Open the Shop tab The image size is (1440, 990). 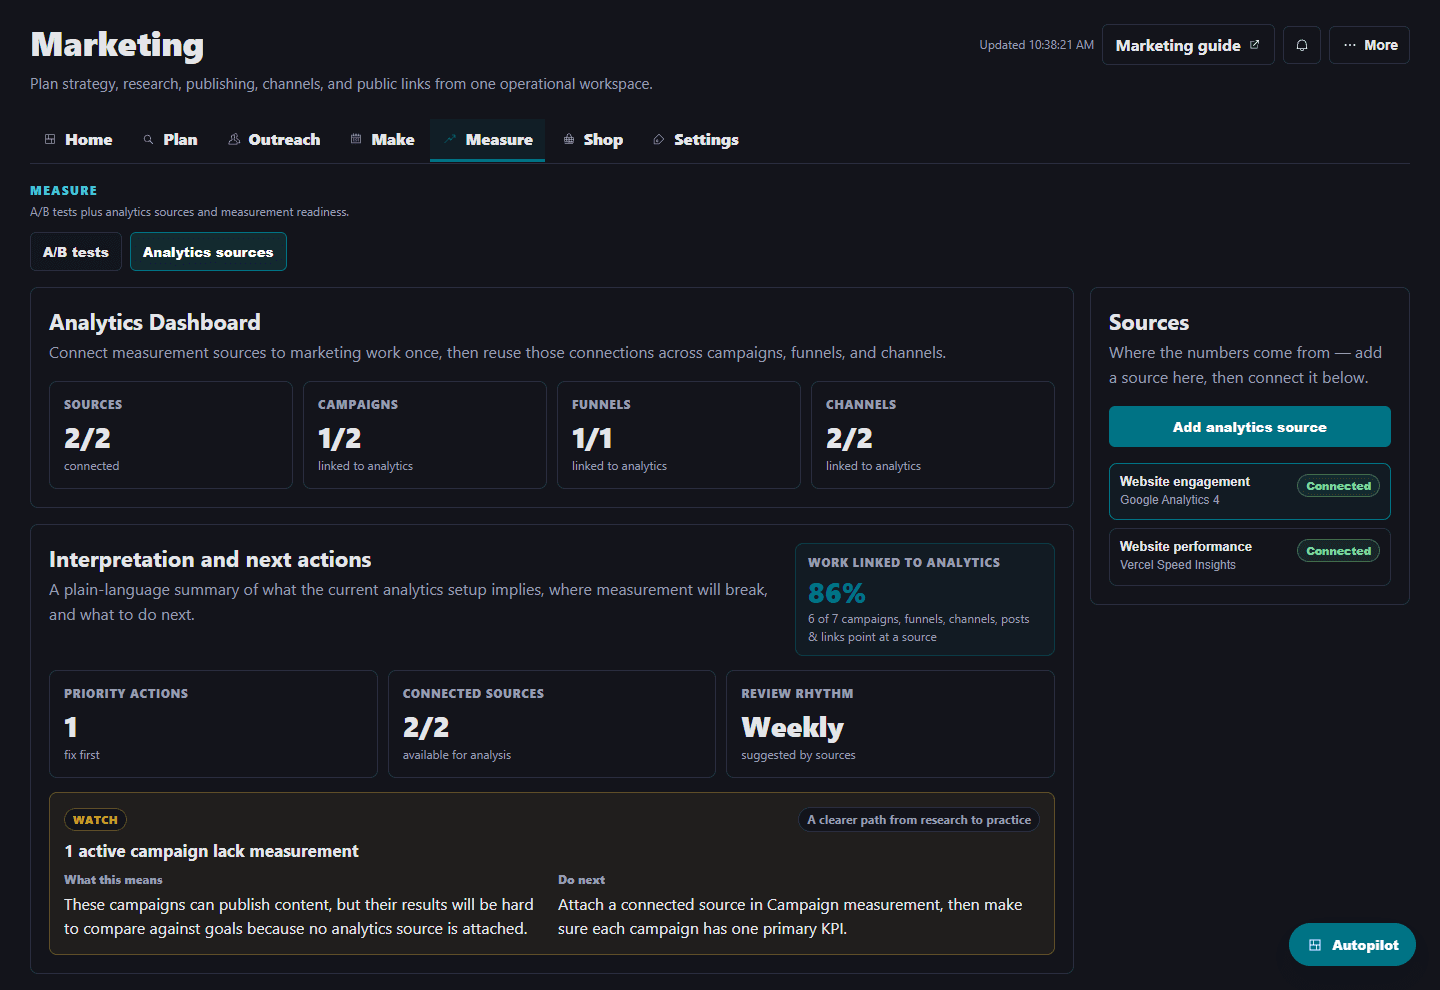593,140
